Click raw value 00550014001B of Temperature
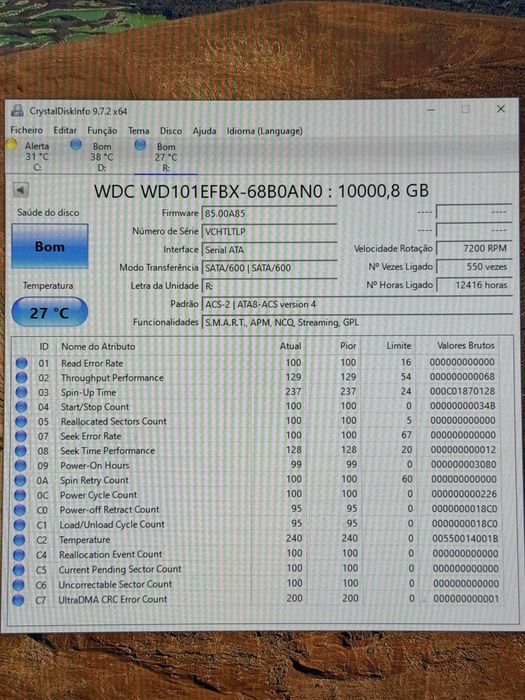 coord(465,539)
